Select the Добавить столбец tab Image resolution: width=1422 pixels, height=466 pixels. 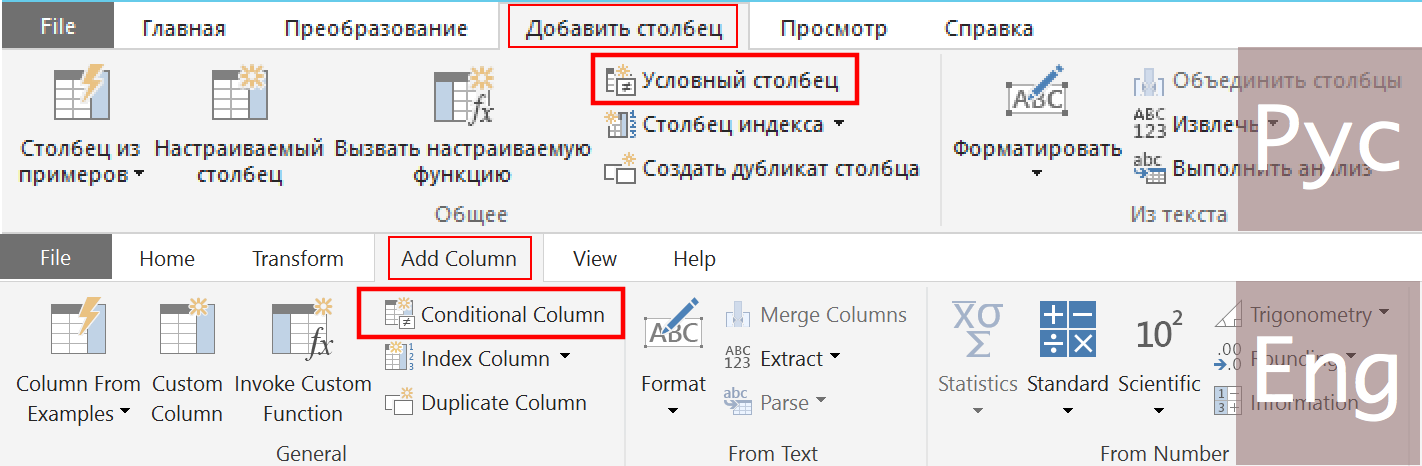pyautogui.click(x=623, y=28)
